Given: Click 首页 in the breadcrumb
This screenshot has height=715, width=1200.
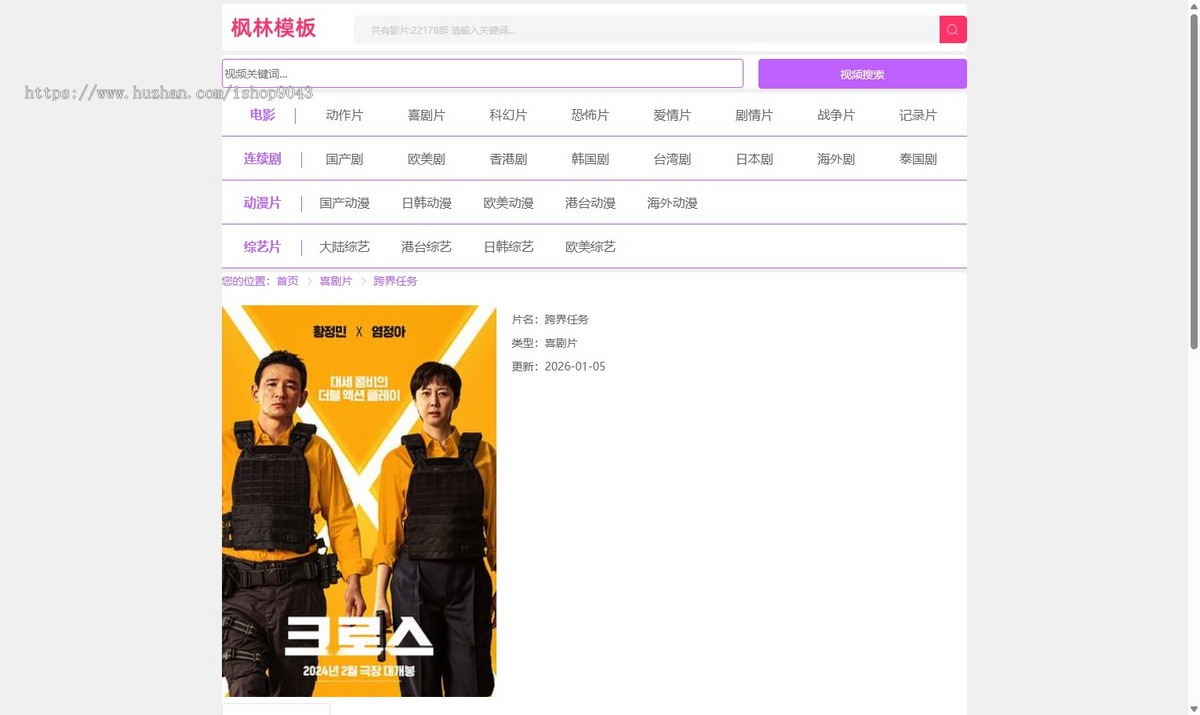Looking at the screenshot, I should click(x=287, y=281).
